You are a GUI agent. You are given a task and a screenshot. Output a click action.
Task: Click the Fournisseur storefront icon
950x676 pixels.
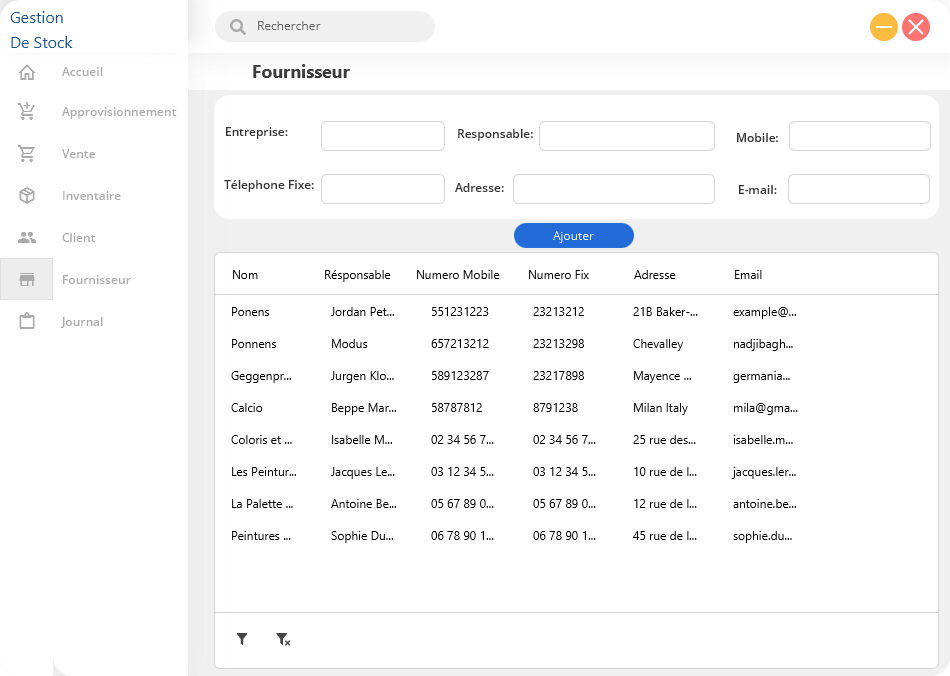point(27,279)
